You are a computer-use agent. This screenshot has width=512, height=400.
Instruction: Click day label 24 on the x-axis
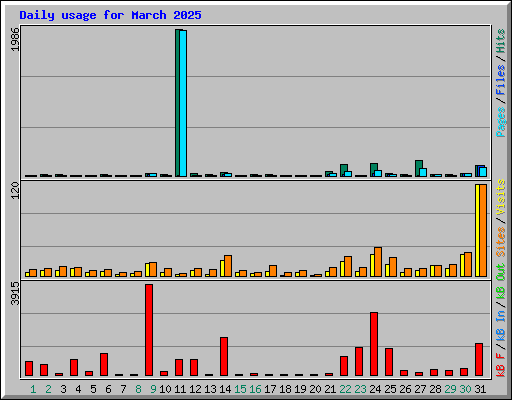[375, 389]
